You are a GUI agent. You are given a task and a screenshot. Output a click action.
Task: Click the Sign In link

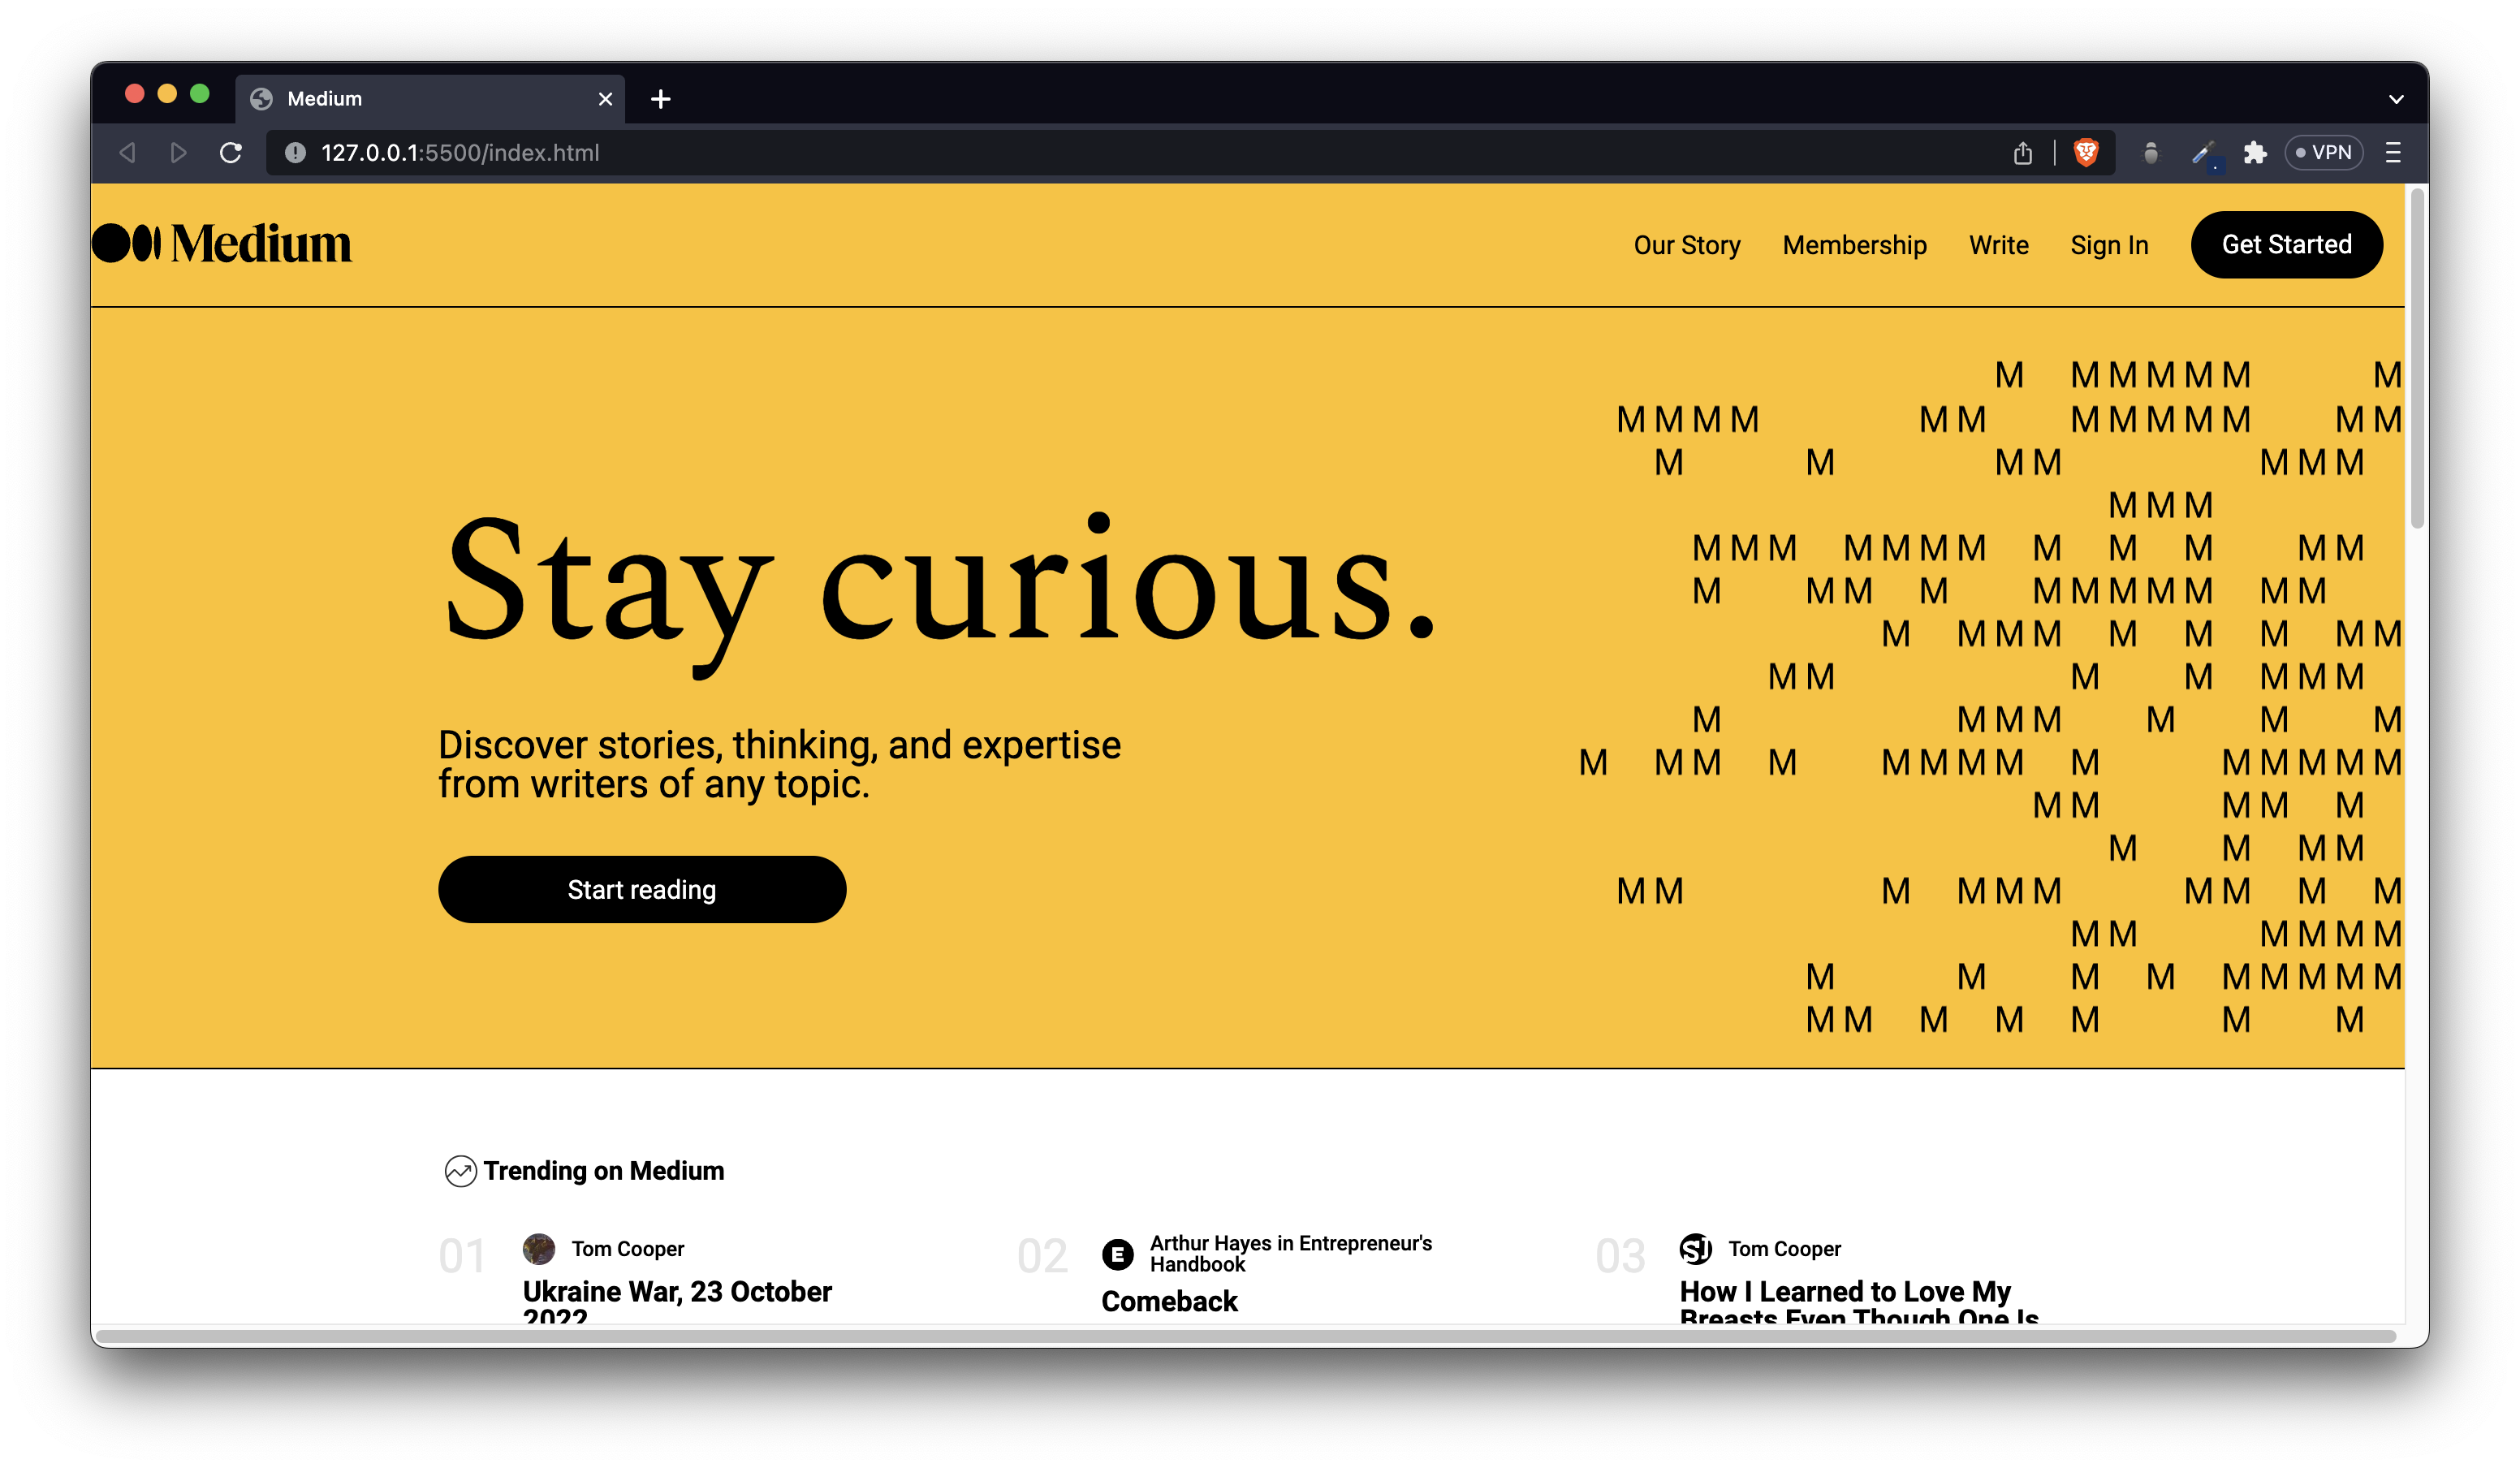click(2108, 245)
